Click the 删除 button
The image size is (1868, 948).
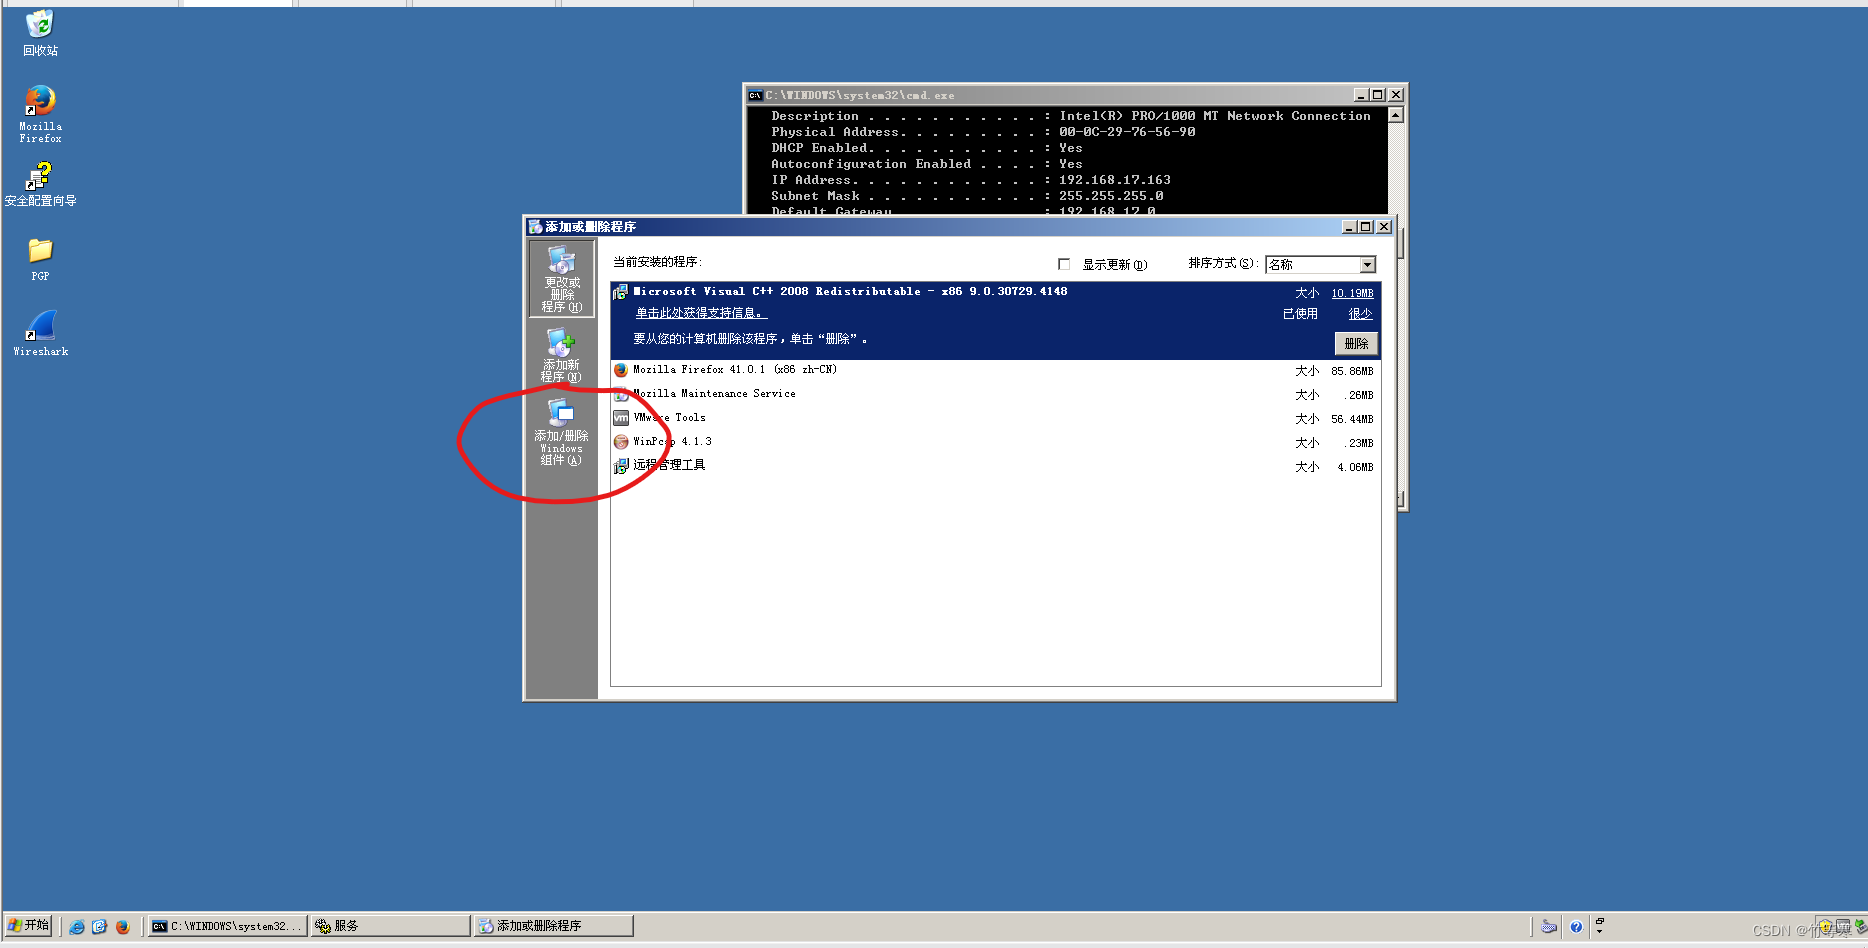[x=1356, y=344]
